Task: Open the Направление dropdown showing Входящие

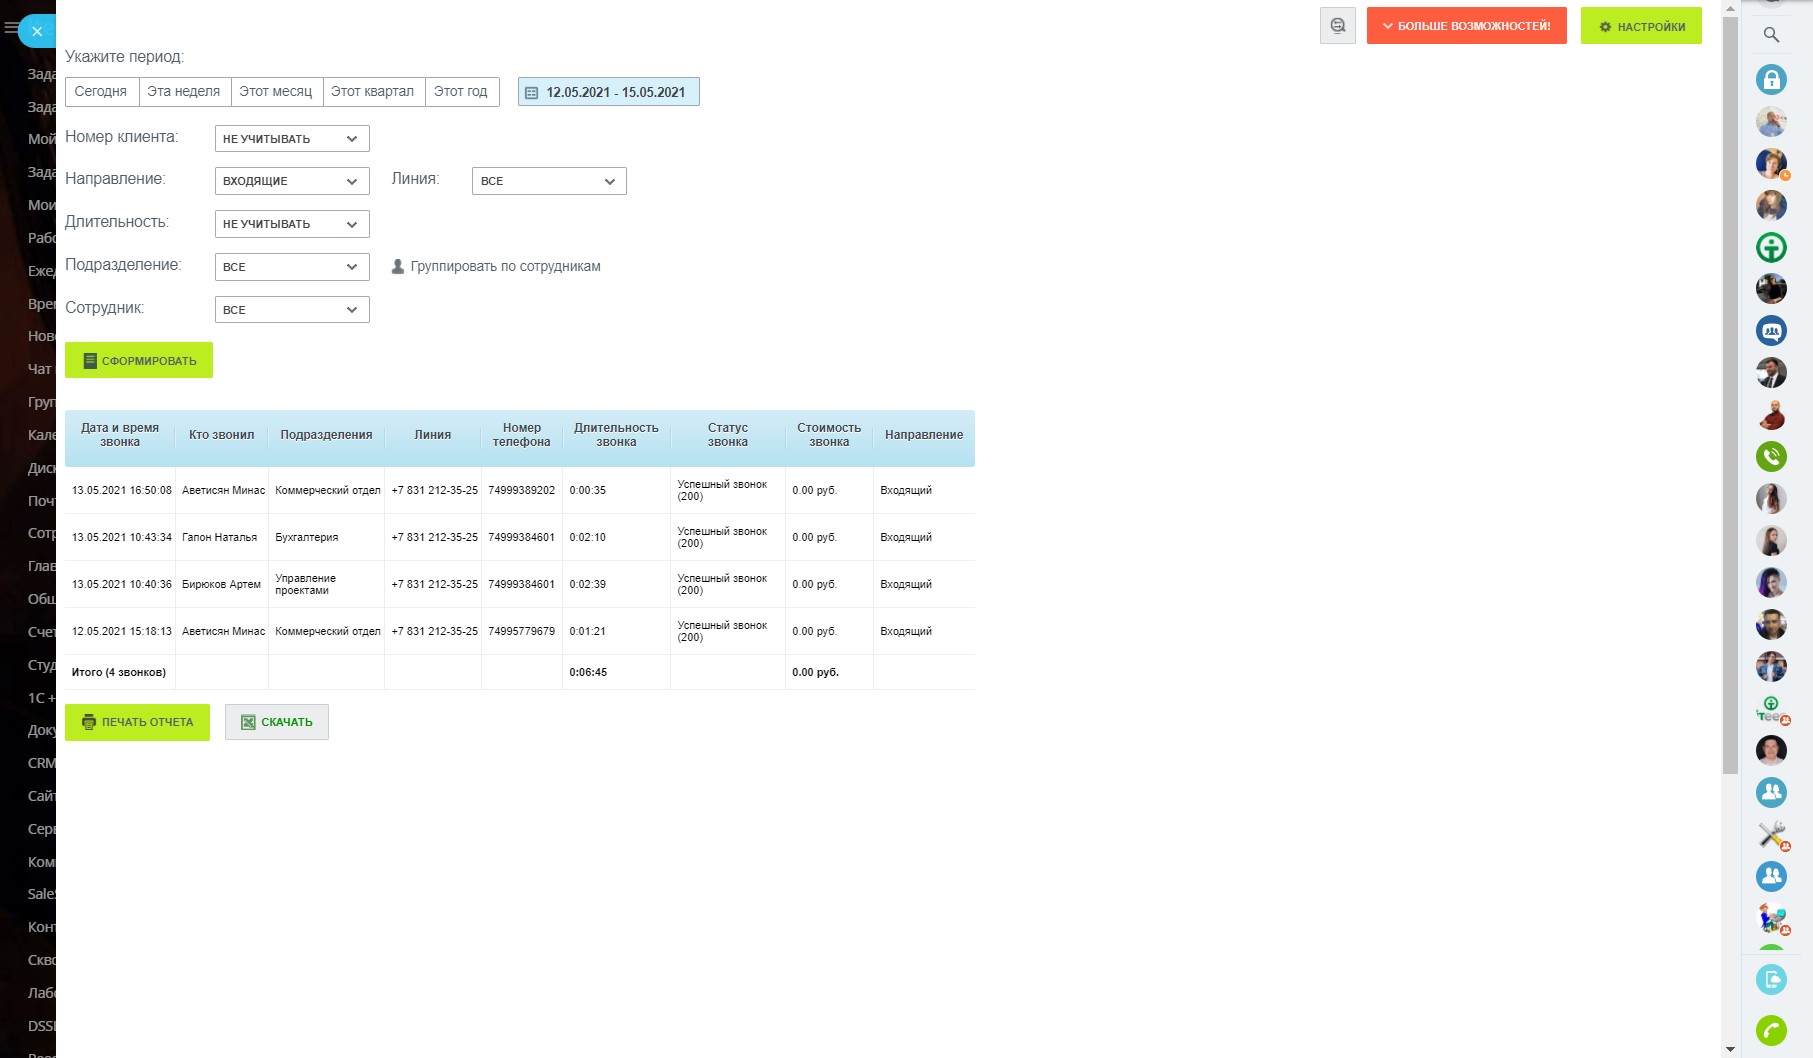Action: click(291, 181)
